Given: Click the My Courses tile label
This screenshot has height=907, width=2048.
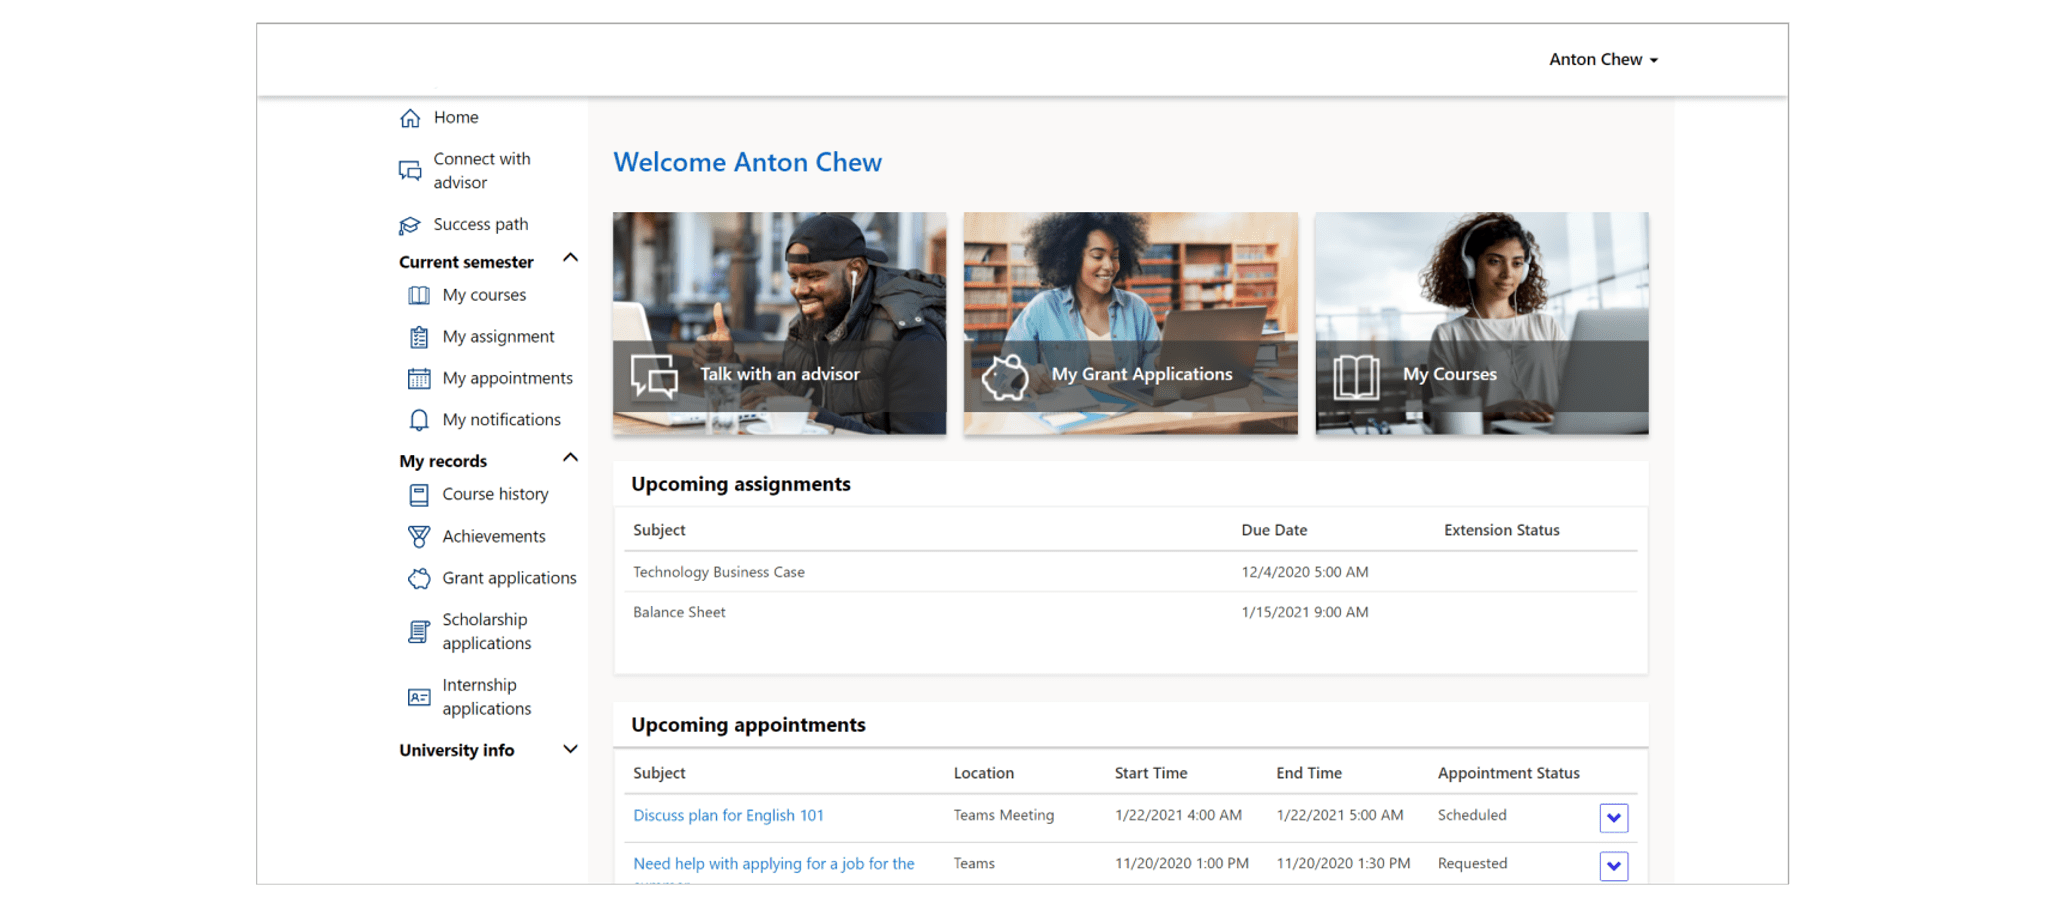Looking at the screenshot, I should [1449, 374].
